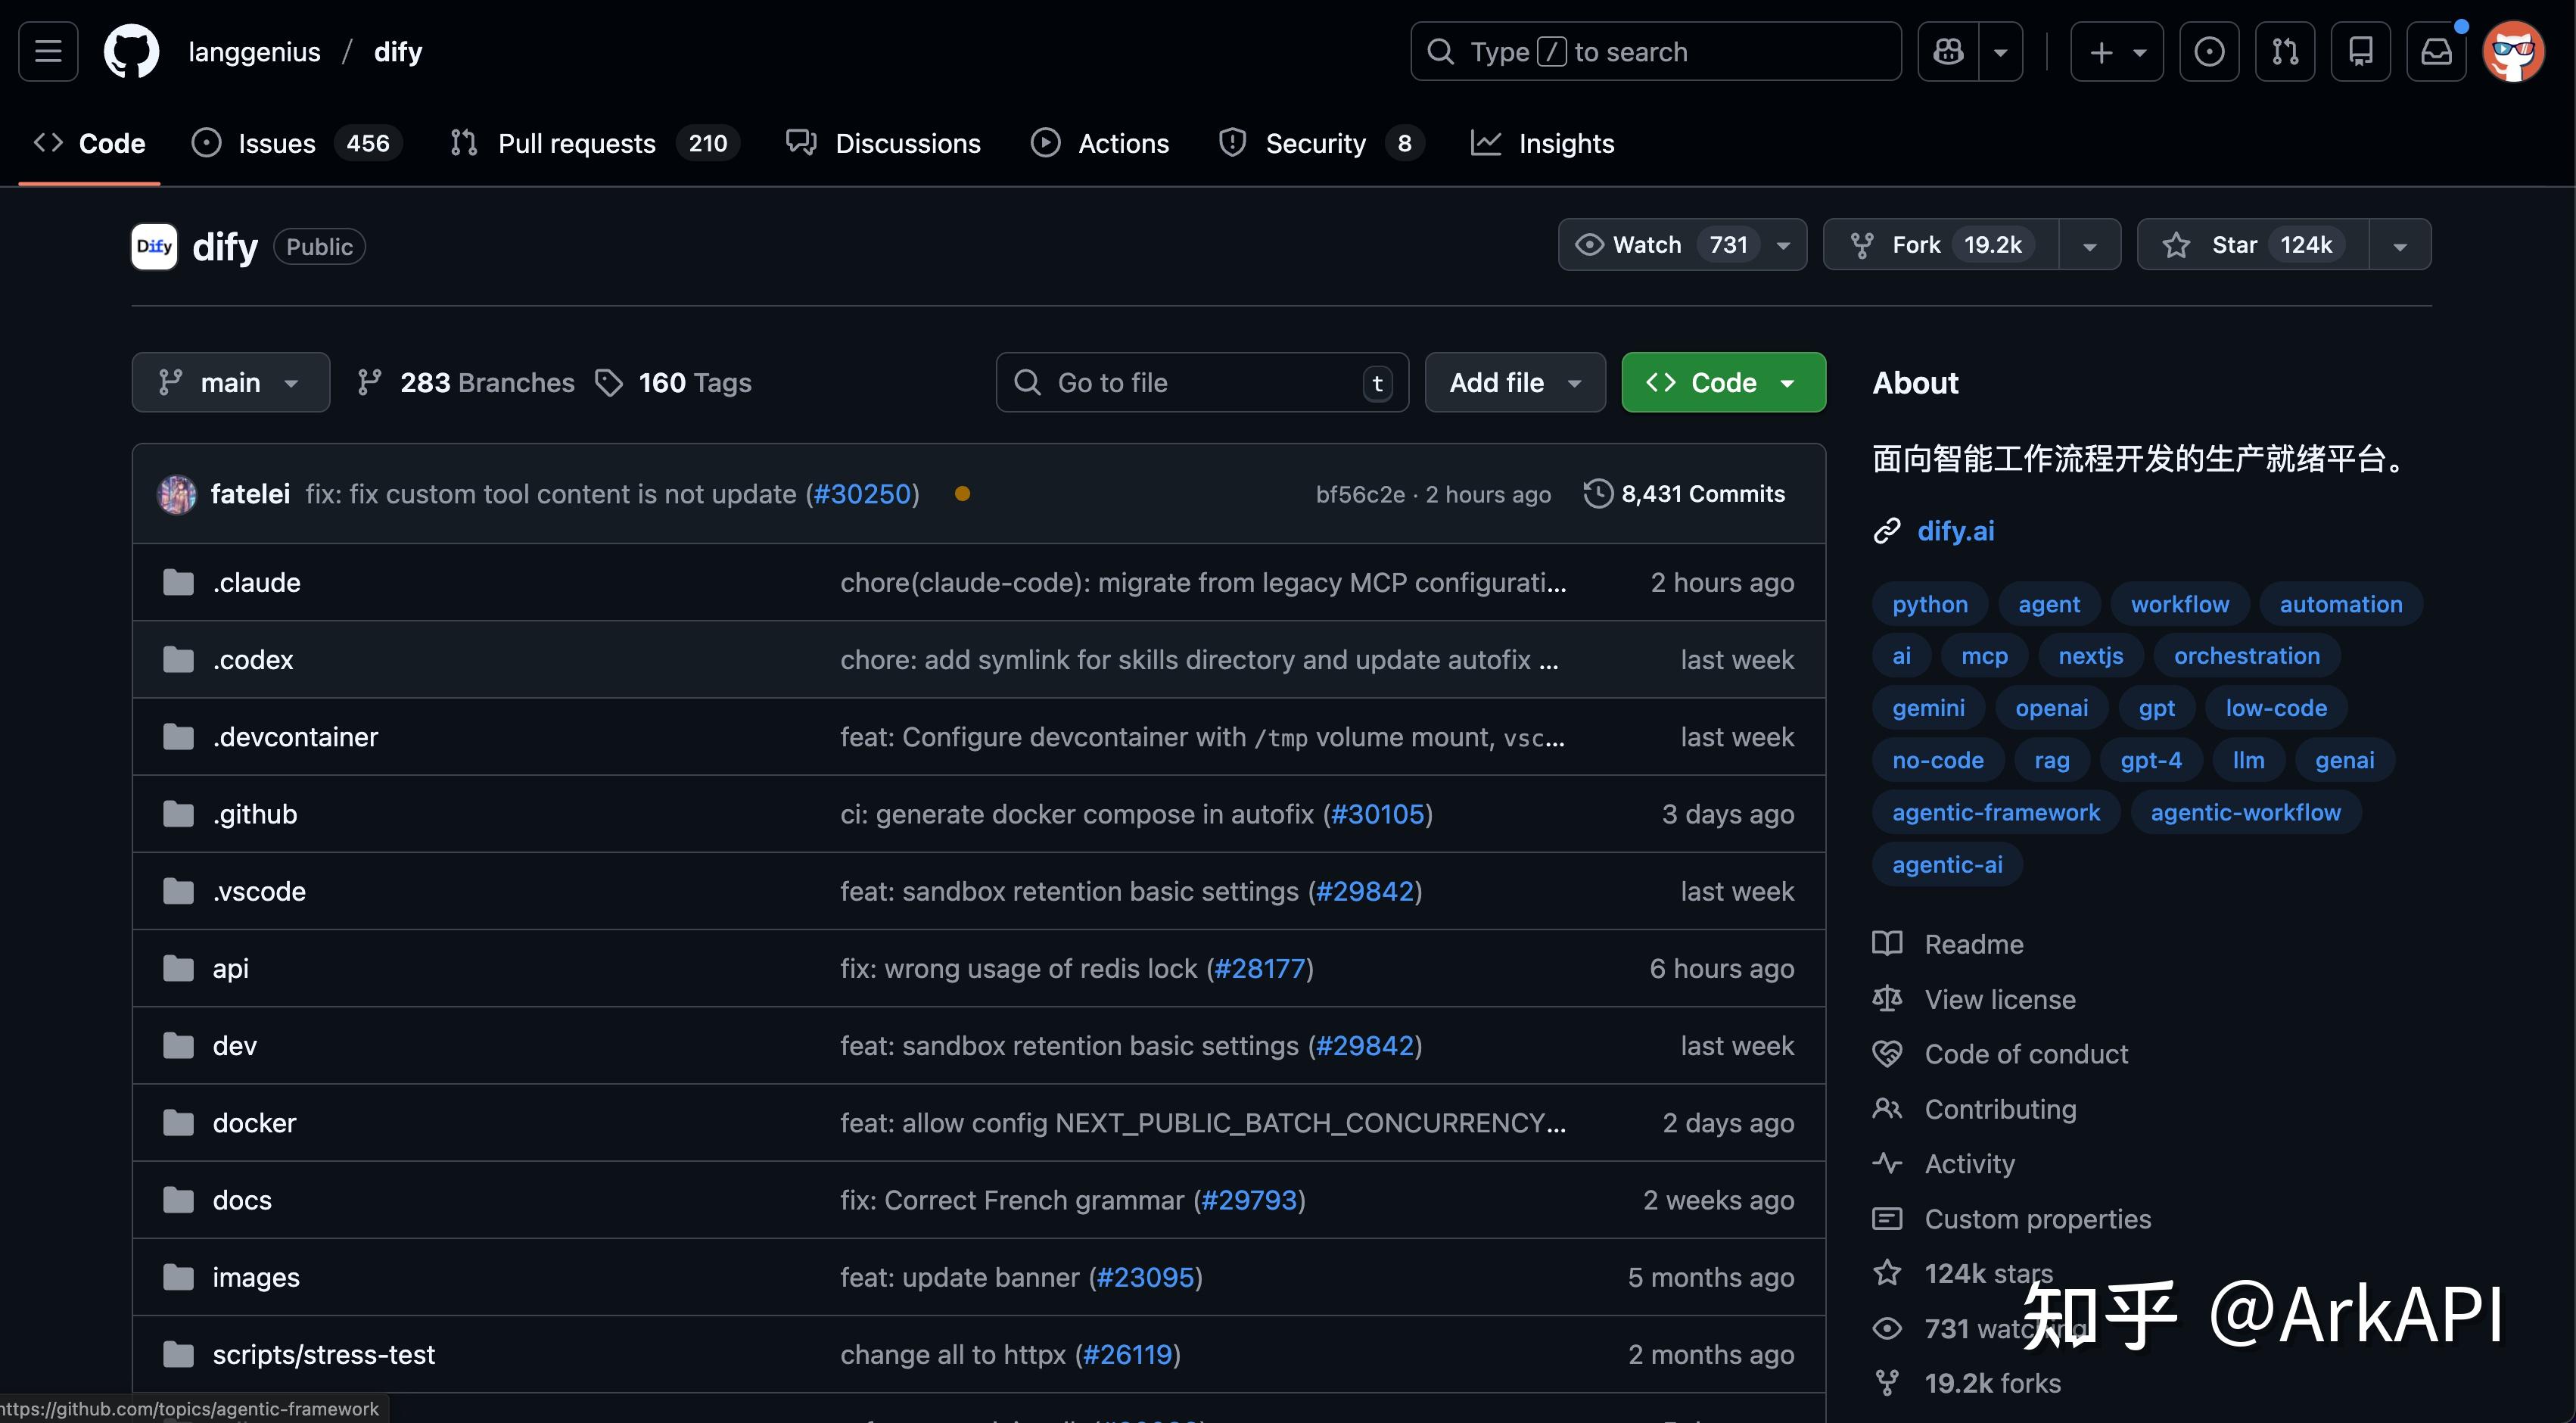Expand the Copilot dropdown arrow
Screen dimensions: 2576x1423
click(2001, 51)
